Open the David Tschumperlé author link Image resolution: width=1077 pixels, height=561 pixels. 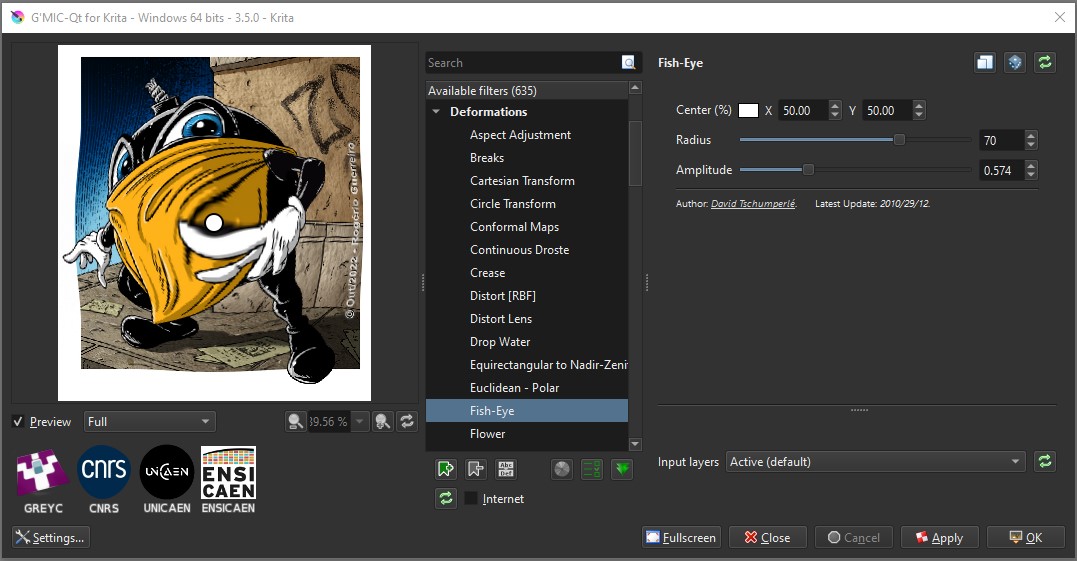point(753,204)
